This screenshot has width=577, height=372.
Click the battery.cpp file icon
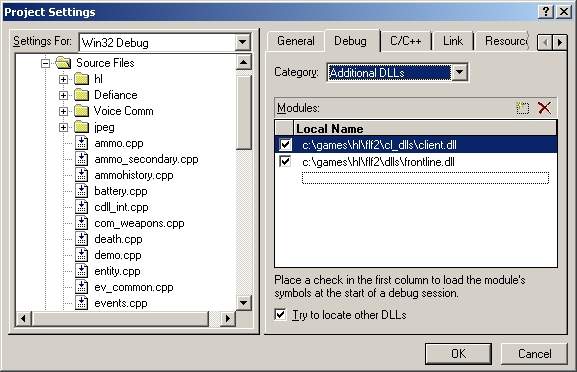pos(81,191)
